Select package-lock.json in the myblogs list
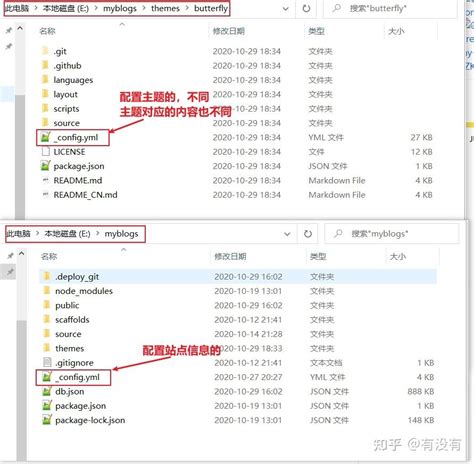This screenshot has width=474, height=464. [90, 420]
